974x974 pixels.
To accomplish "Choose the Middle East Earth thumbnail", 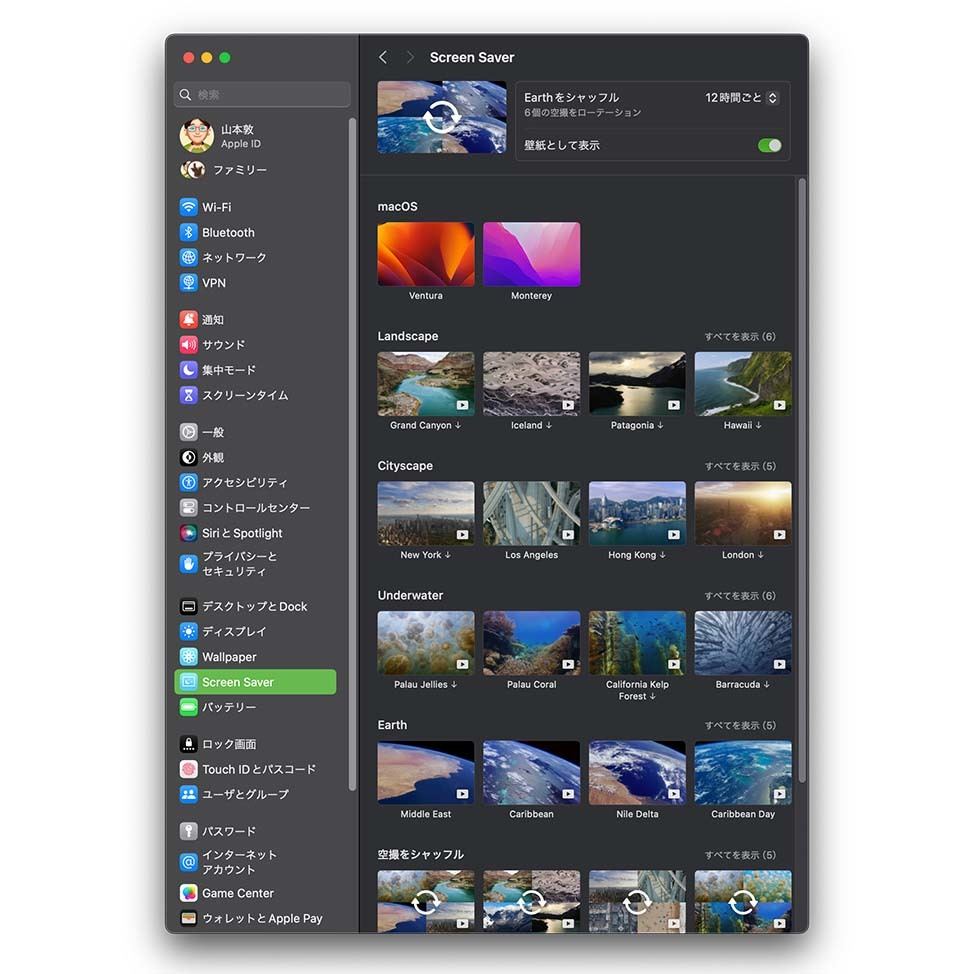I will (426, 773).
